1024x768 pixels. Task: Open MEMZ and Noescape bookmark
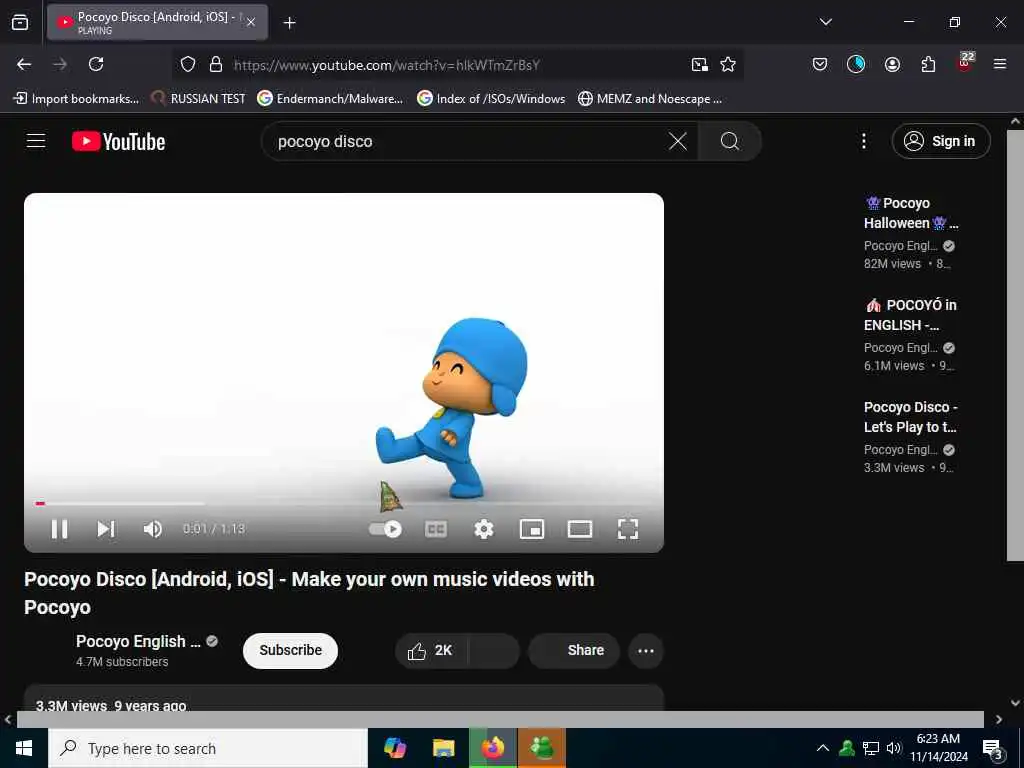[x=650, y=99]
